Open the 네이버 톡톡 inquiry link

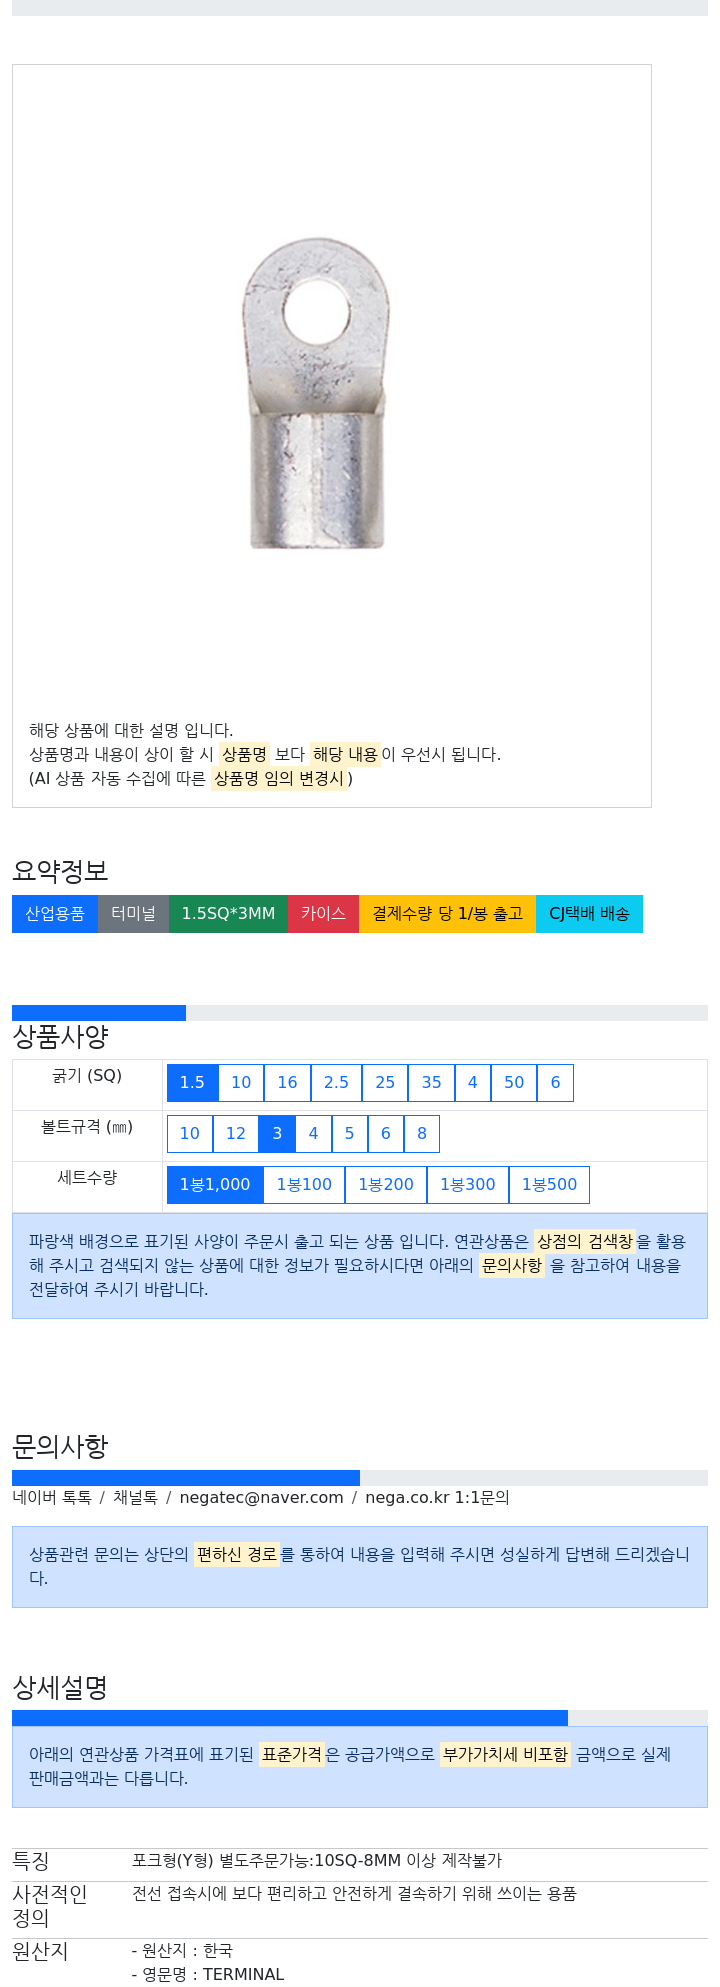pos(52,1498)
